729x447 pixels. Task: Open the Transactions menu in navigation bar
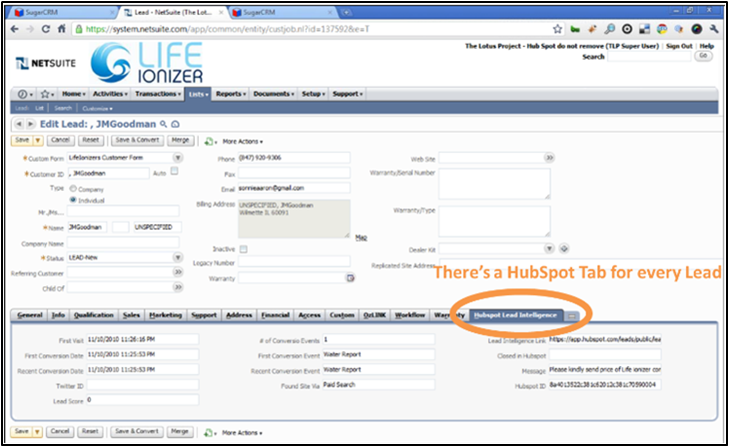(x=158, y=93)
